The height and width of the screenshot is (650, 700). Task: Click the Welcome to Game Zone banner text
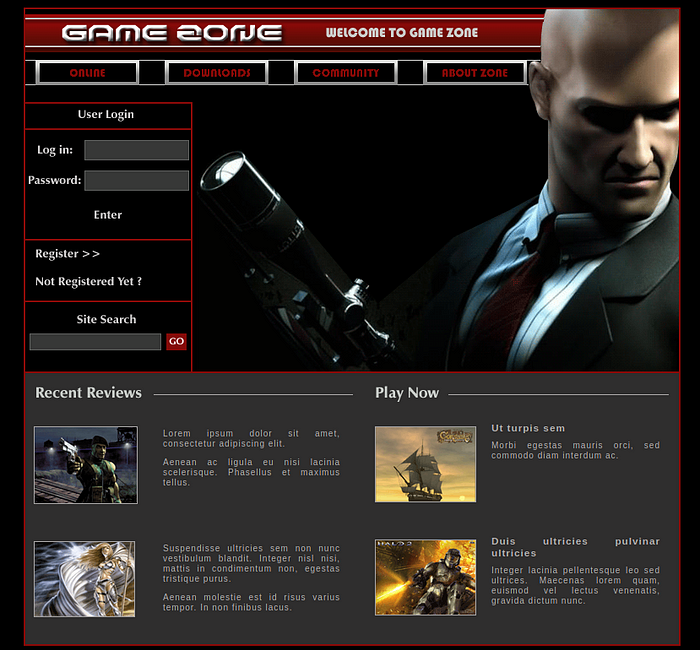point(402,33)
